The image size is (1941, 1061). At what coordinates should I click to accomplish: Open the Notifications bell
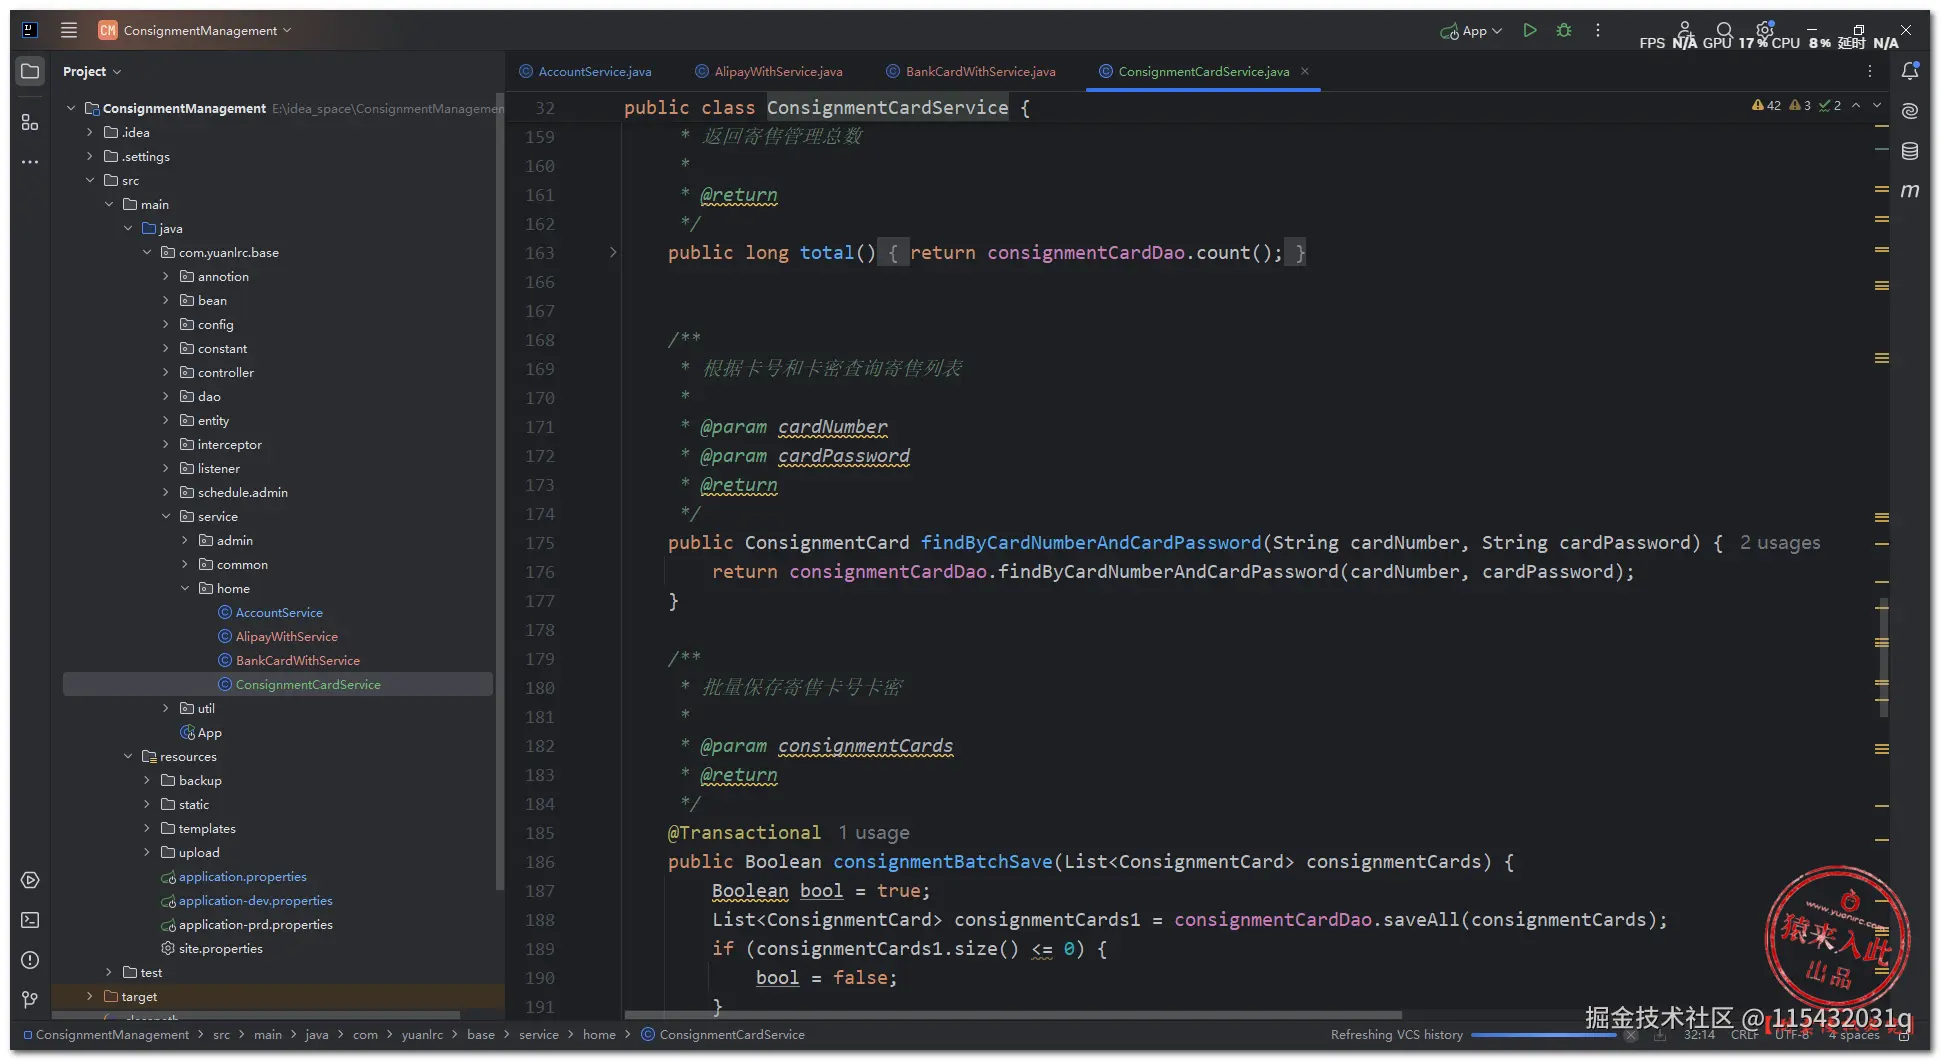pos(1910,71)
